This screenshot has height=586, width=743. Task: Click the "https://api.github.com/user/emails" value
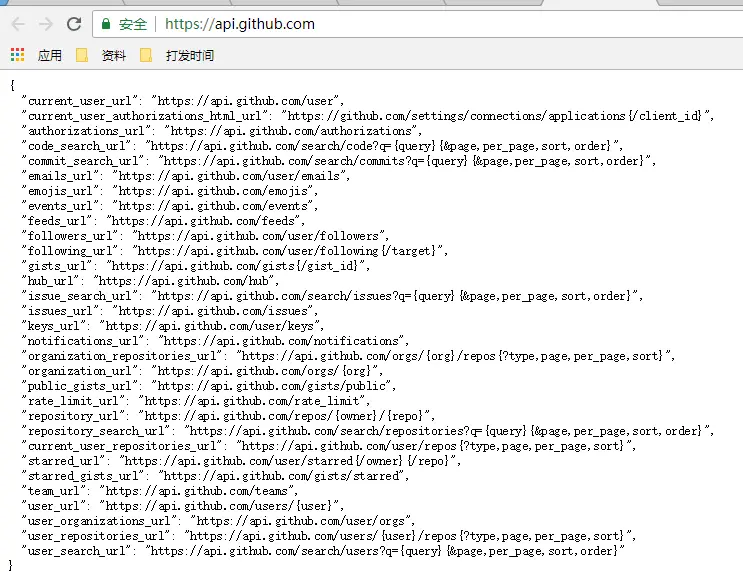click(229, 176)
